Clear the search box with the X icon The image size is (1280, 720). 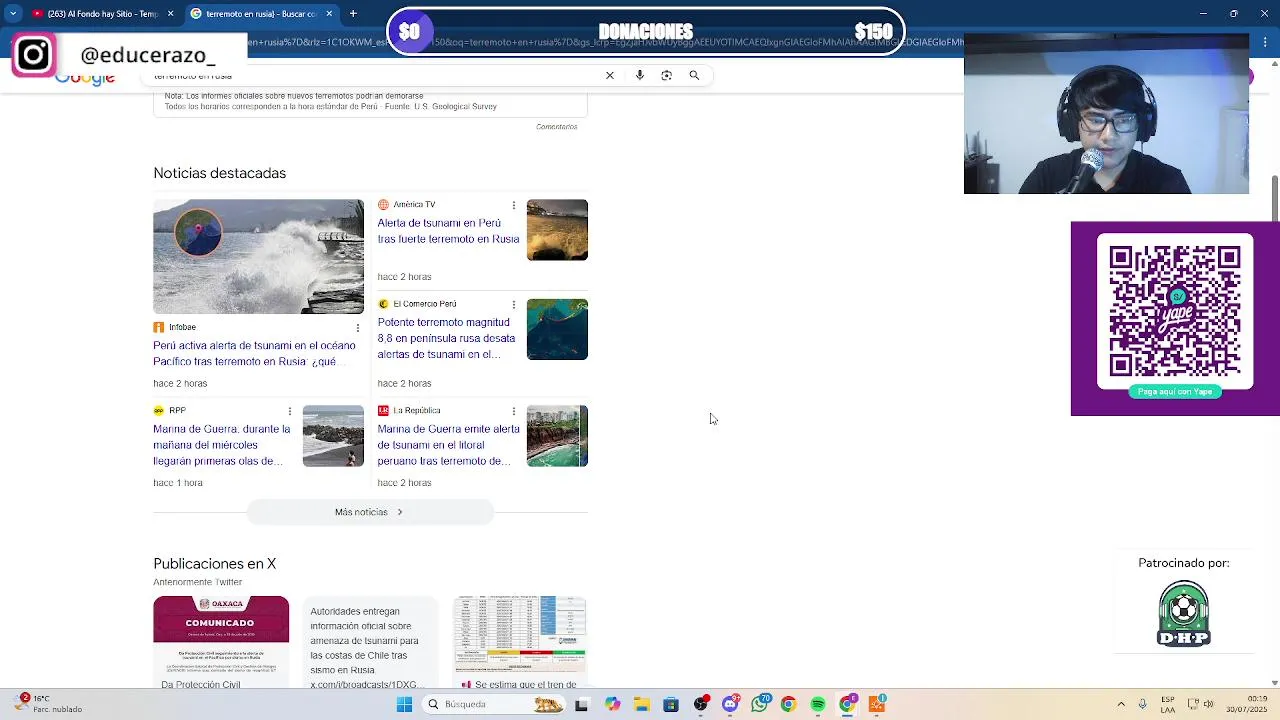(610, 75)
